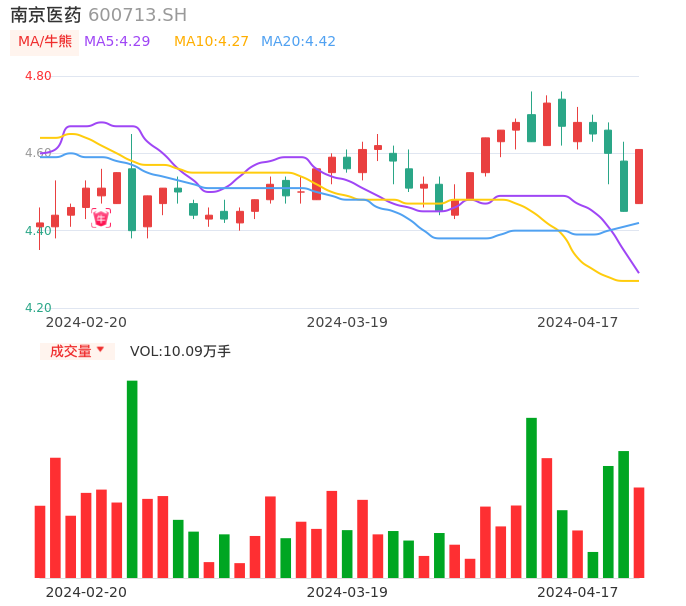The height and width of the screenshot is (606, 686).
Task: Click the stock code 600713.SH
Action: coord(137,15)
